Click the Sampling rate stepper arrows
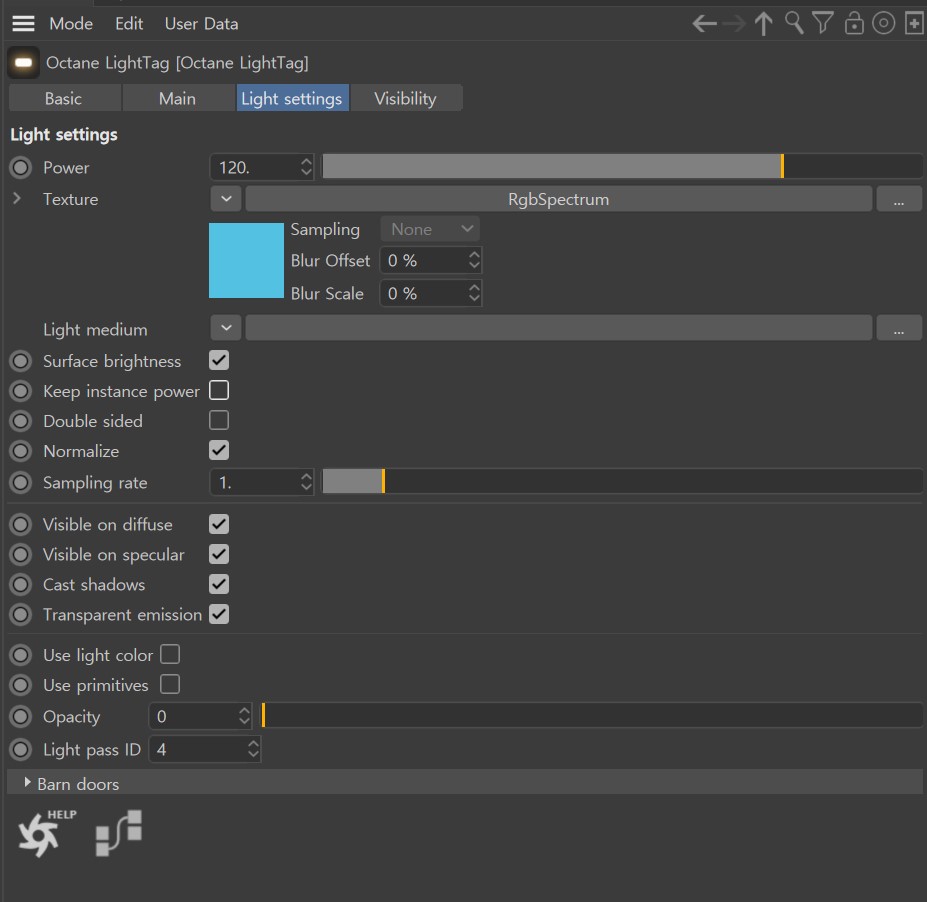927x902 pixels. pos(306,482)
